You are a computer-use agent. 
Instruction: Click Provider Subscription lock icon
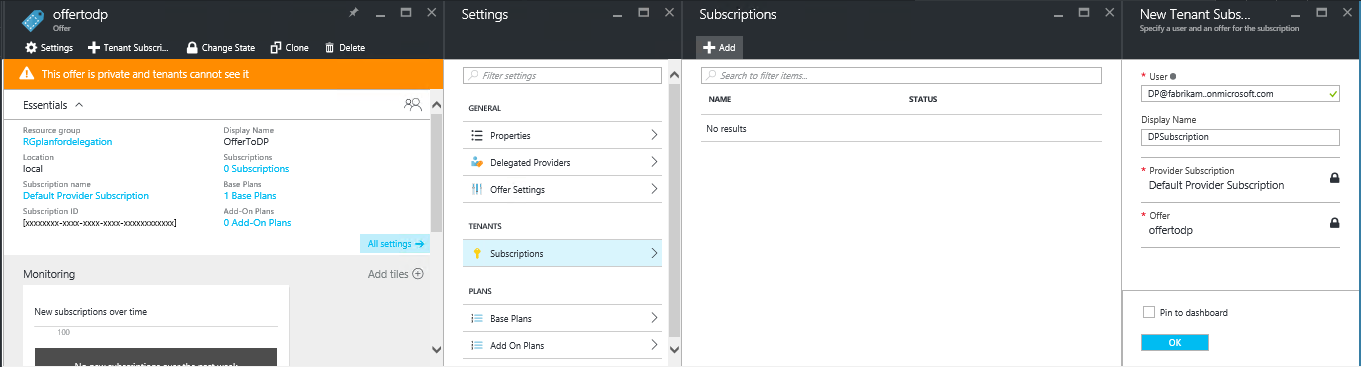[1334, 178]
